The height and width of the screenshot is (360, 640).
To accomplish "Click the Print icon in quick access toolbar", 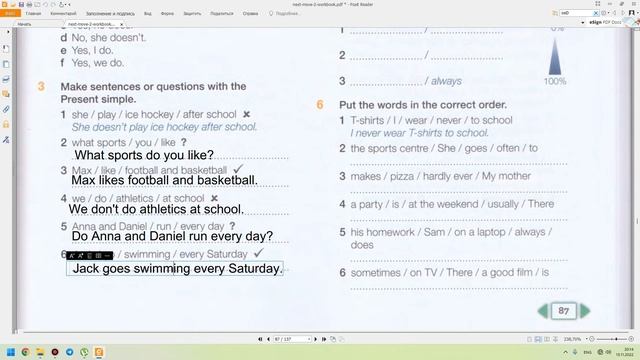I will (x=29, y=4).
